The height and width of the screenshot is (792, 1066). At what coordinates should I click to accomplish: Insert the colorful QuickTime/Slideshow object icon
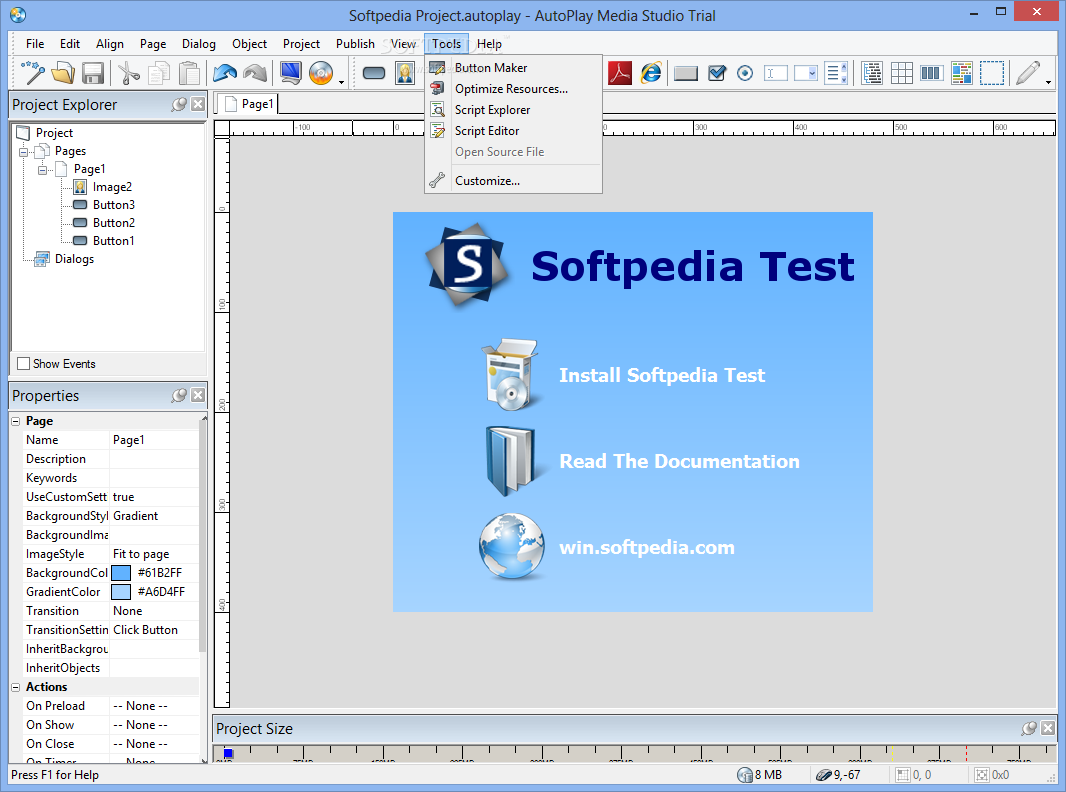962,73
